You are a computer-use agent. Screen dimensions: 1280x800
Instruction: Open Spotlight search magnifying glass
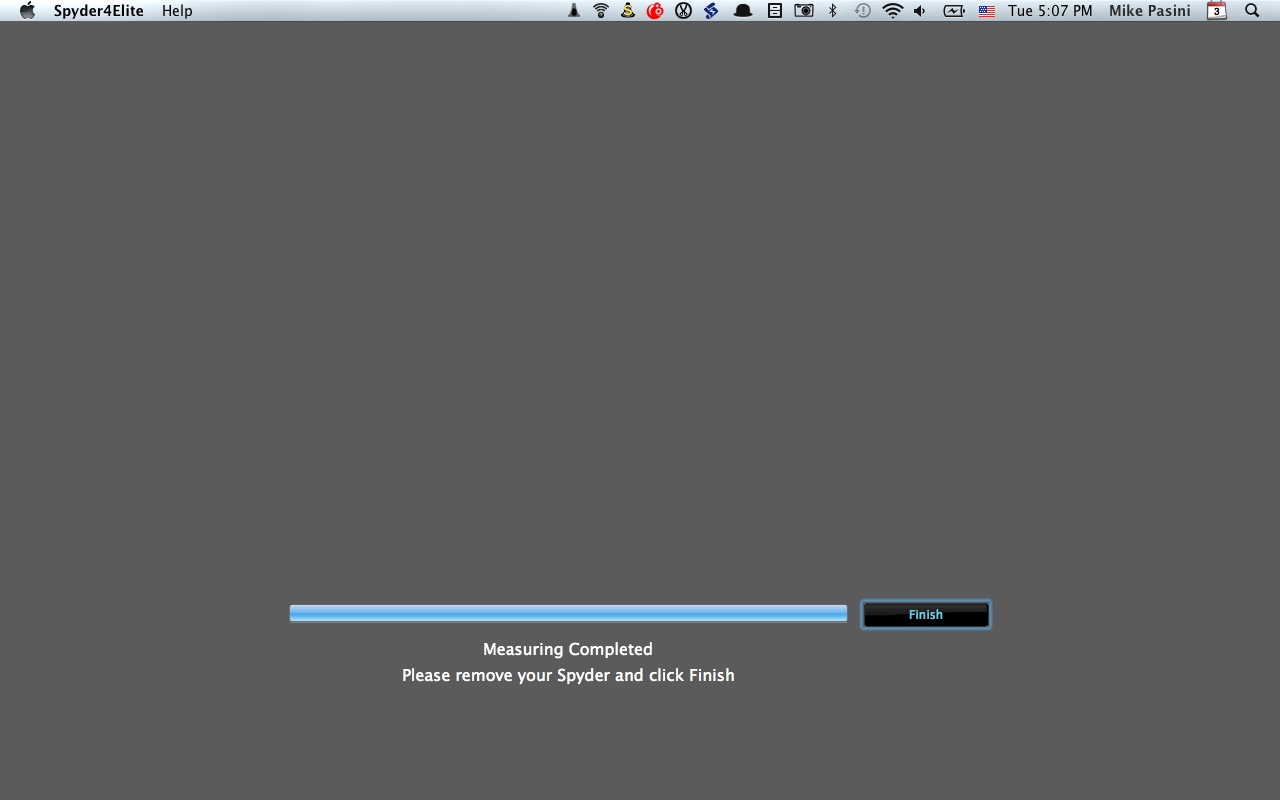coord(1252,11)
